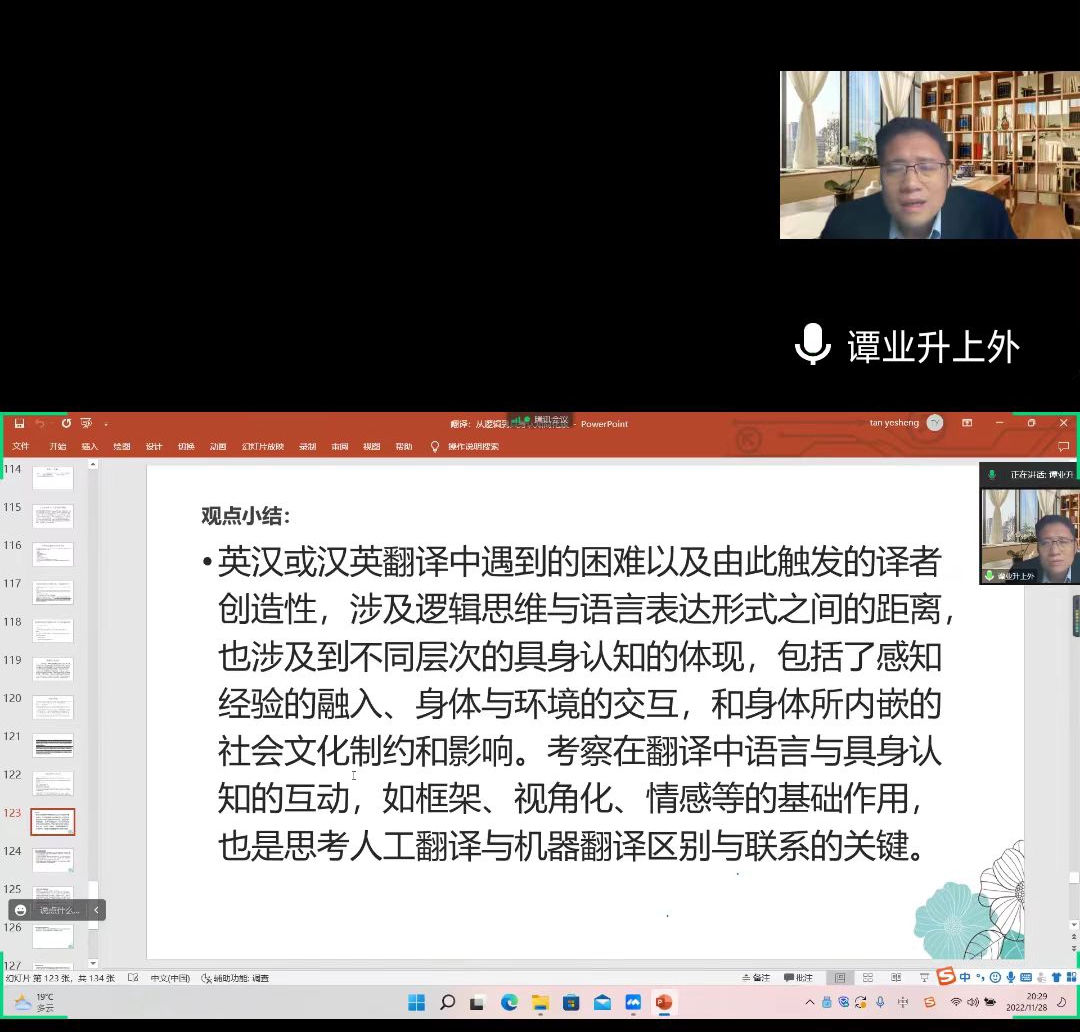Click the 辅助功能 accessibility check button

coord(235,978)
